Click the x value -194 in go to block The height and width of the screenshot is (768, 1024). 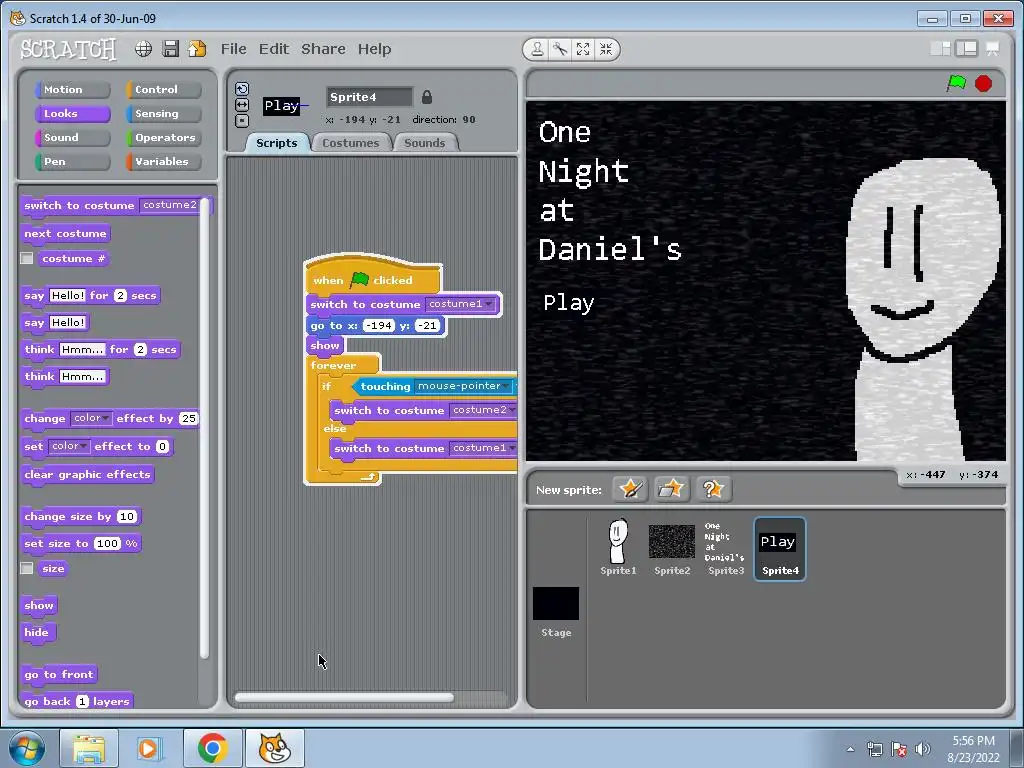point(379,325)
